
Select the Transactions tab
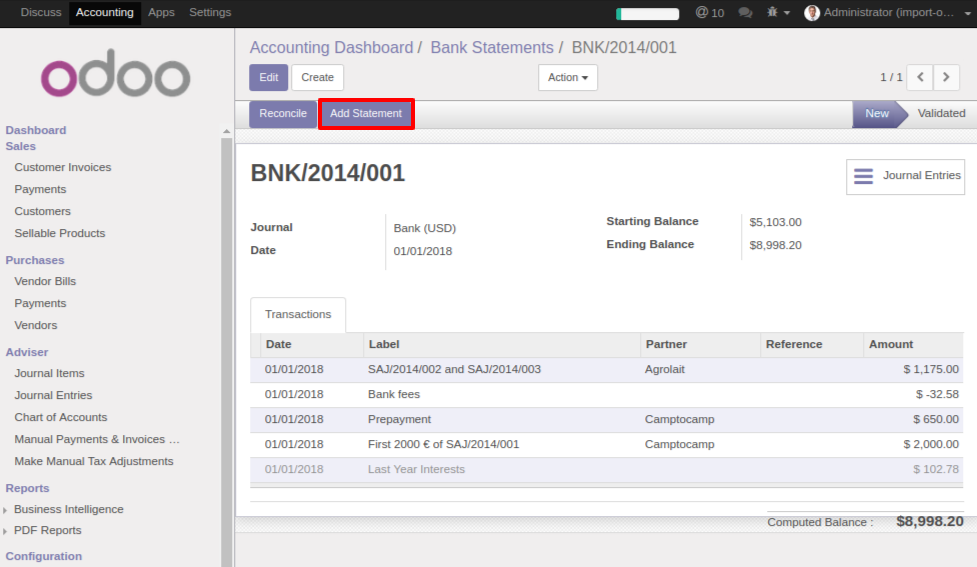pos(298,314)
